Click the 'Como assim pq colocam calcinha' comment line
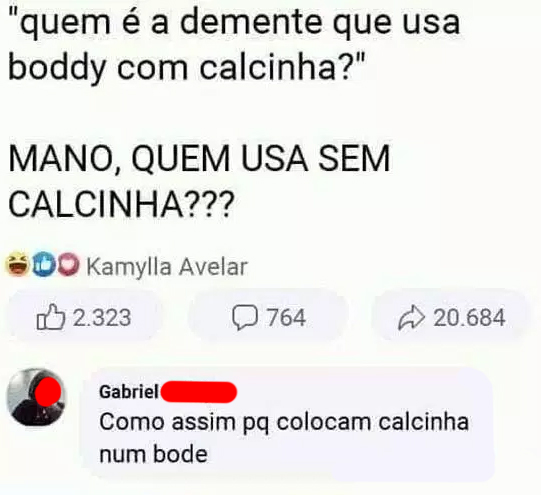This screenshot has width=541, height=495. (284, 422)
